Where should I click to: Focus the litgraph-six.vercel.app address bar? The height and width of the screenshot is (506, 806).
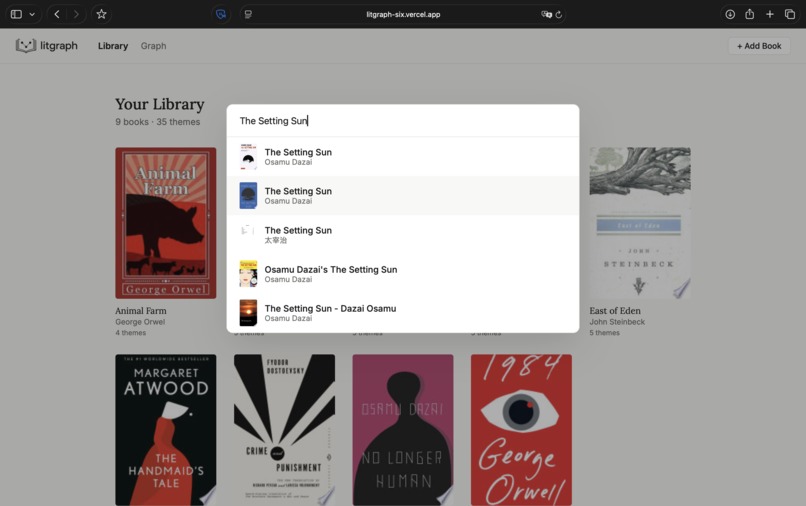(403, 14)
